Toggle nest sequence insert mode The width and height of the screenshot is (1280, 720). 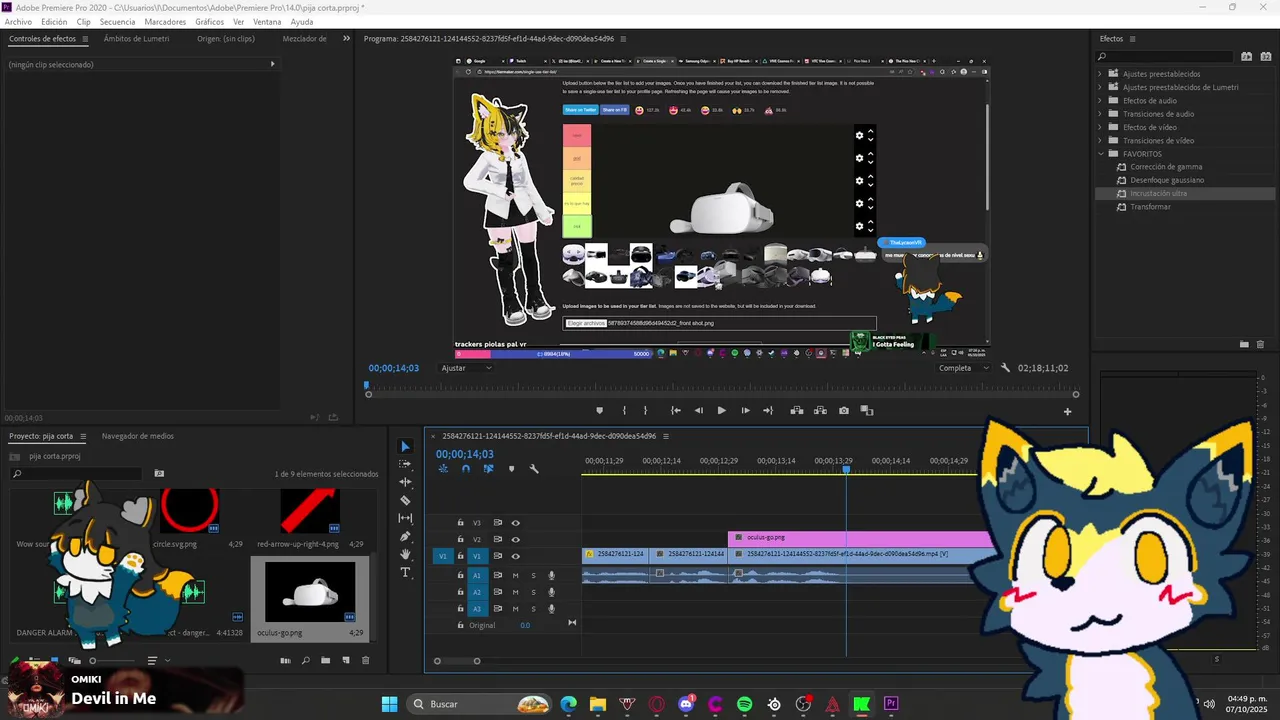[443, 468]
